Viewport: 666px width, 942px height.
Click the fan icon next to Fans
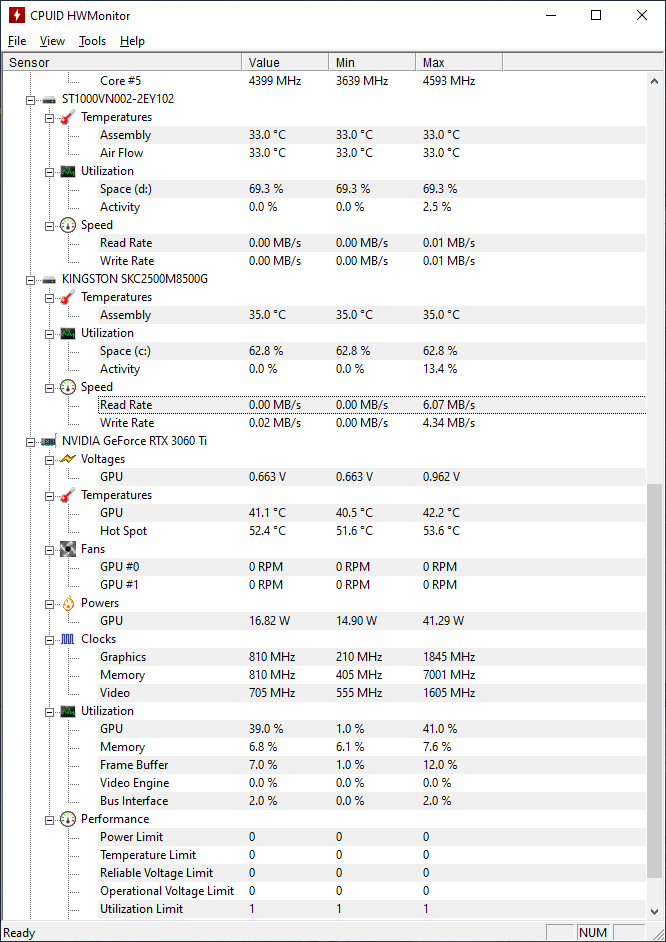pyautogui.click(x=68, y=549)
